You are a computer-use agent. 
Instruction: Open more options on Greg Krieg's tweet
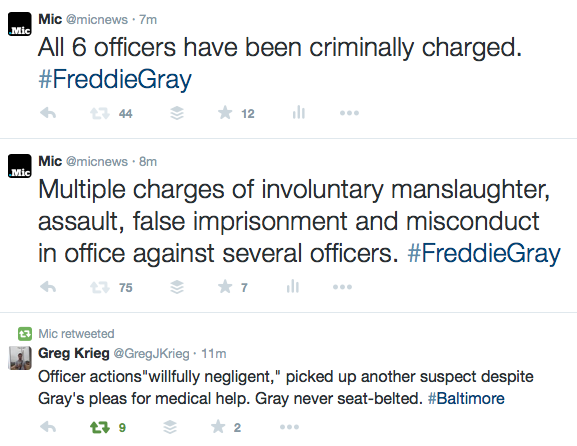[289, 427]
